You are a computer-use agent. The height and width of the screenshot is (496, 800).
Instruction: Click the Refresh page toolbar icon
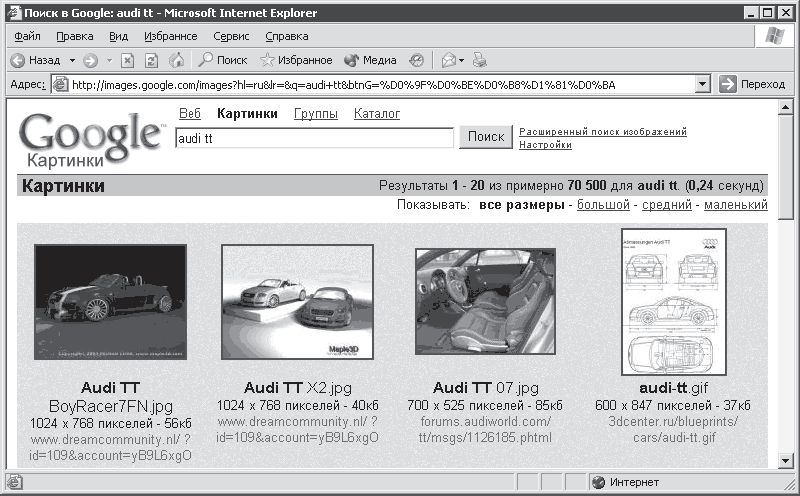(153, 60)
